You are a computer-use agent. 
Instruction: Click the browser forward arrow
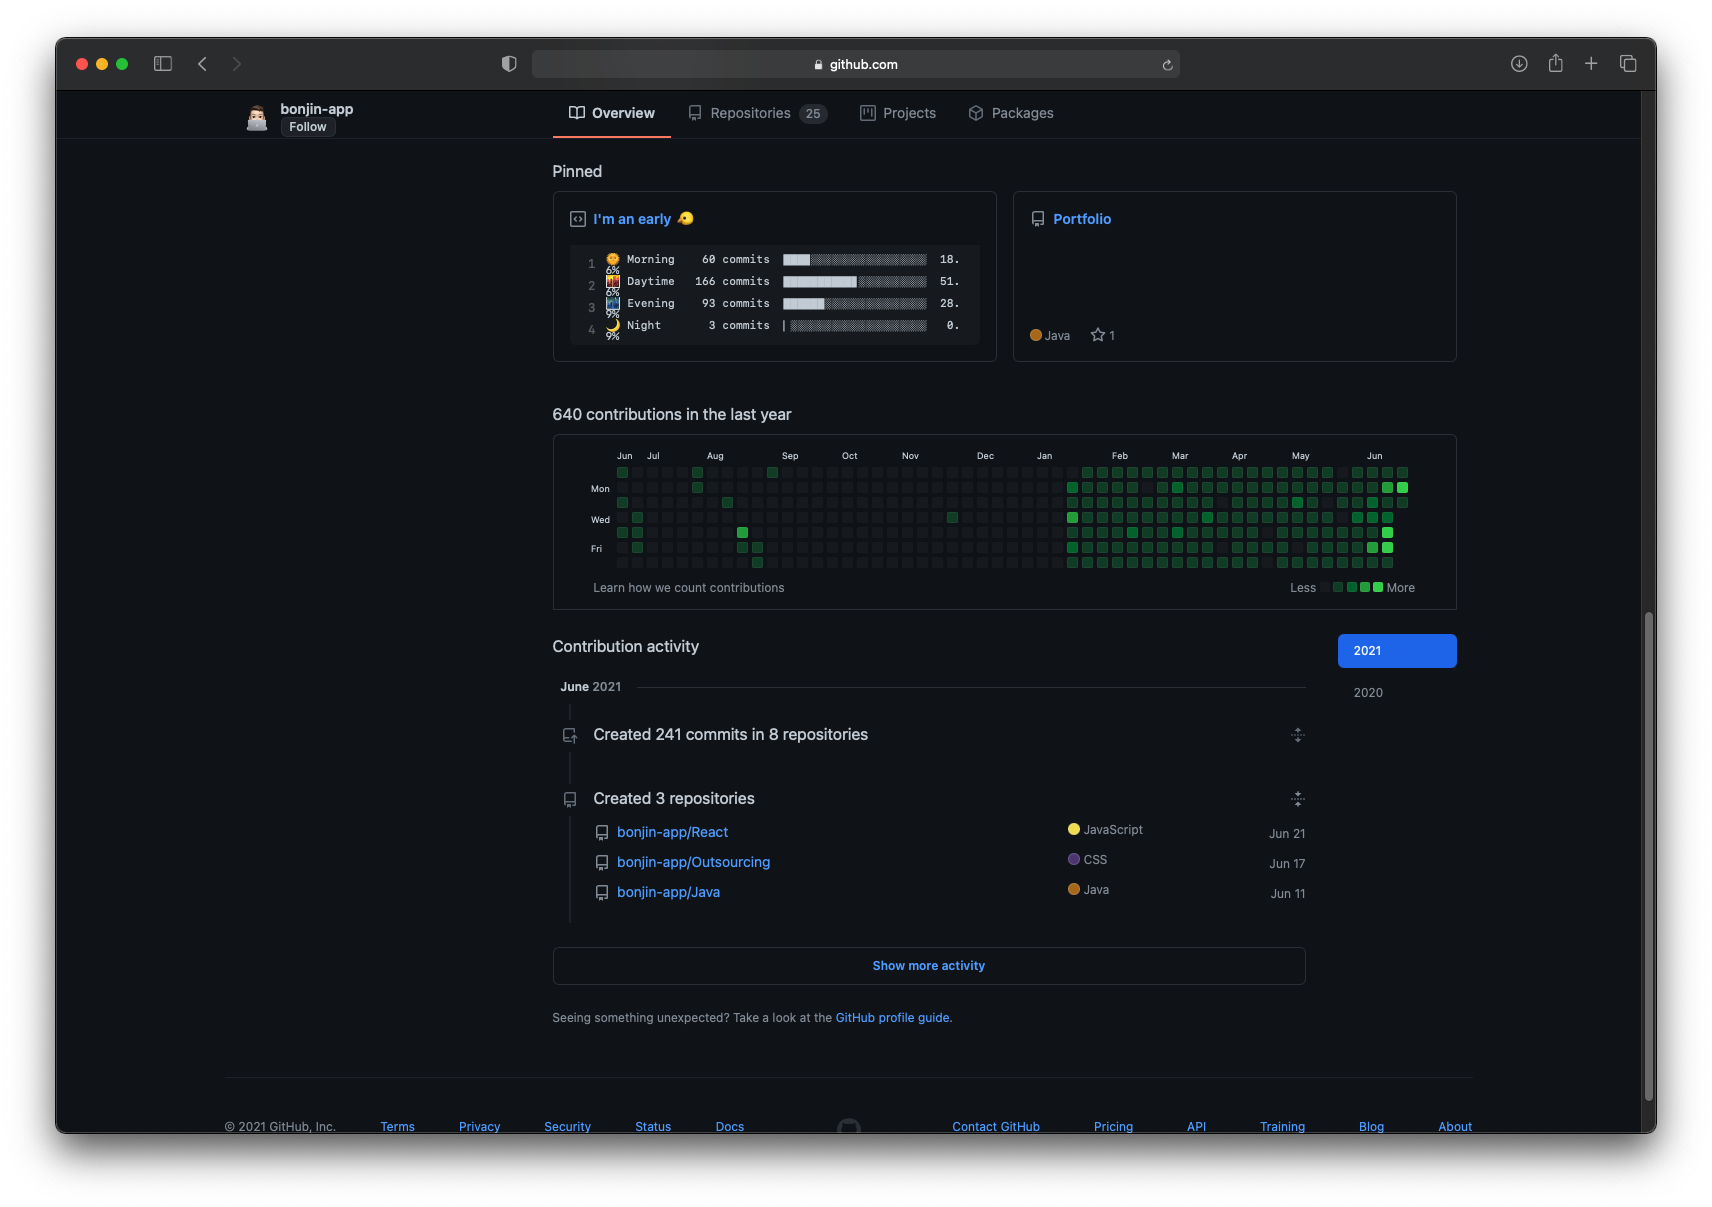(237, 64)
